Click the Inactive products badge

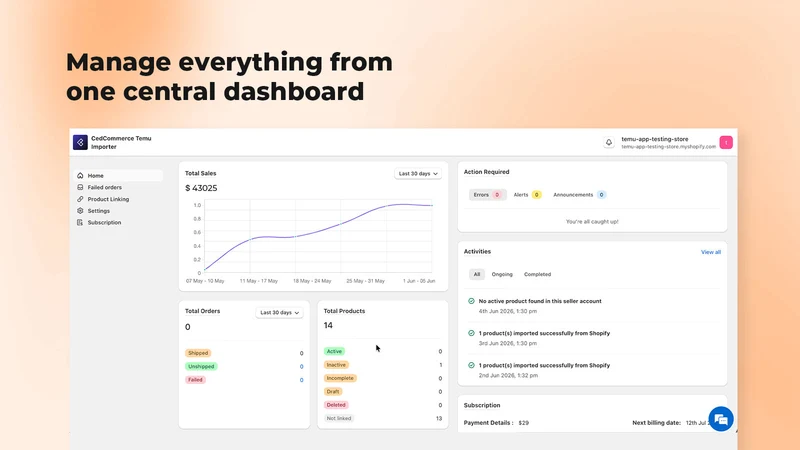(x=336, y=365)
